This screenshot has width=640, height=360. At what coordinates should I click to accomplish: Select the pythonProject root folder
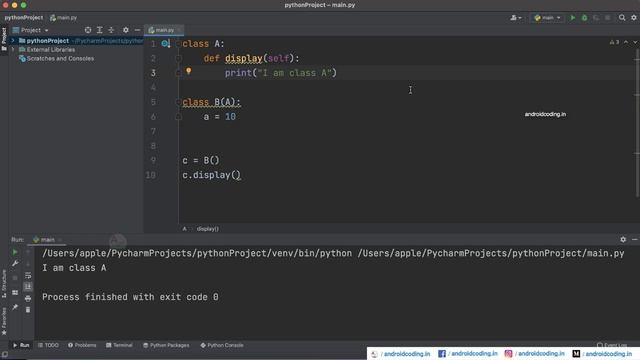pos(47,41)
